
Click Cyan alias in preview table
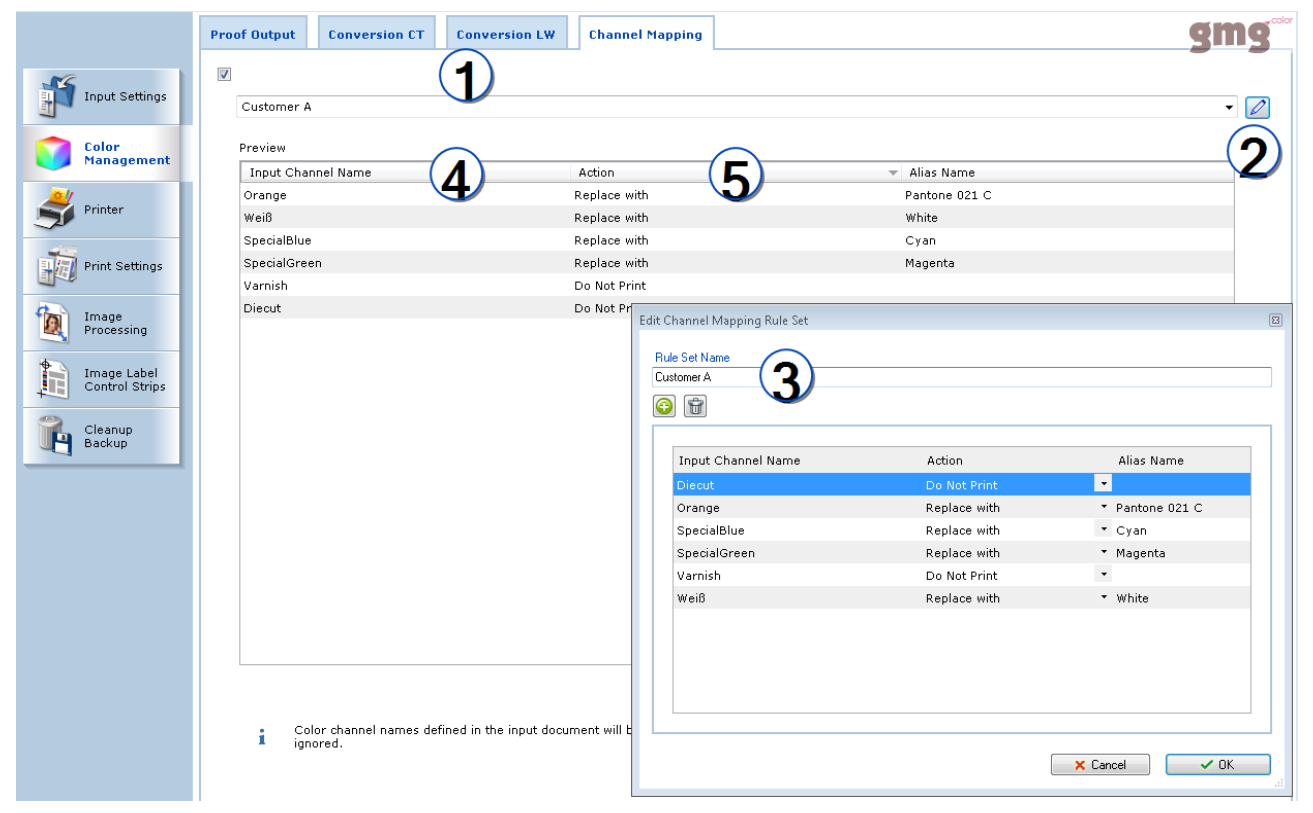(920, 240)
